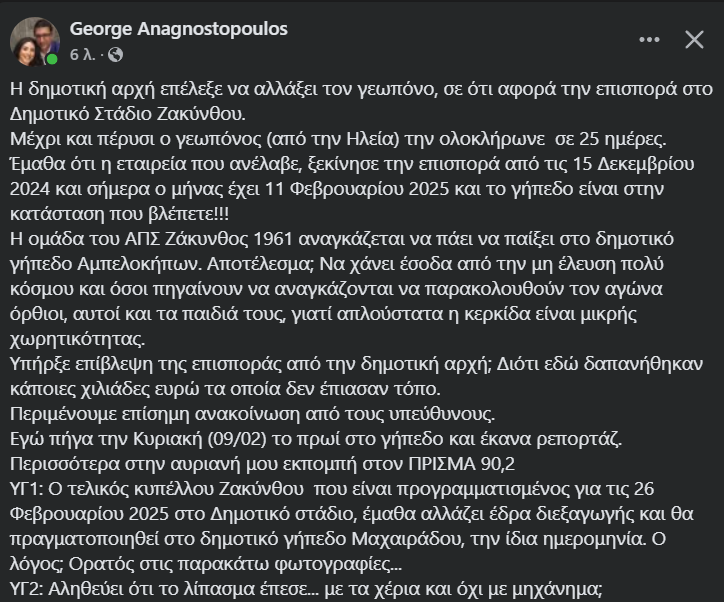The width and height of the screenshot is (724, 602).
Task: Open the post timestamp '6 λ.'
Action: (83, 55)
